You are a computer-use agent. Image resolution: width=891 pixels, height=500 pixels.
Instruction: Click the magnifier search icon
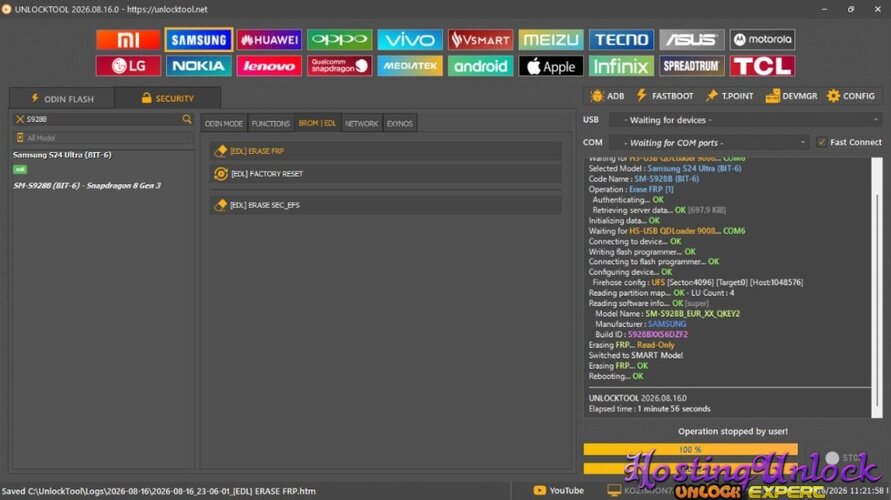click(186, 119)
